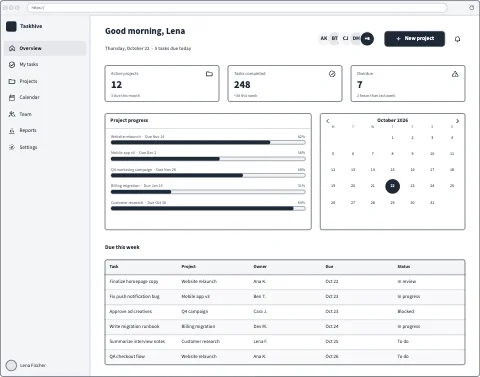Click Lena Fischer's profile avatar circle
The width and height of the screenshot is (480, 377).
tap(11, 365)
